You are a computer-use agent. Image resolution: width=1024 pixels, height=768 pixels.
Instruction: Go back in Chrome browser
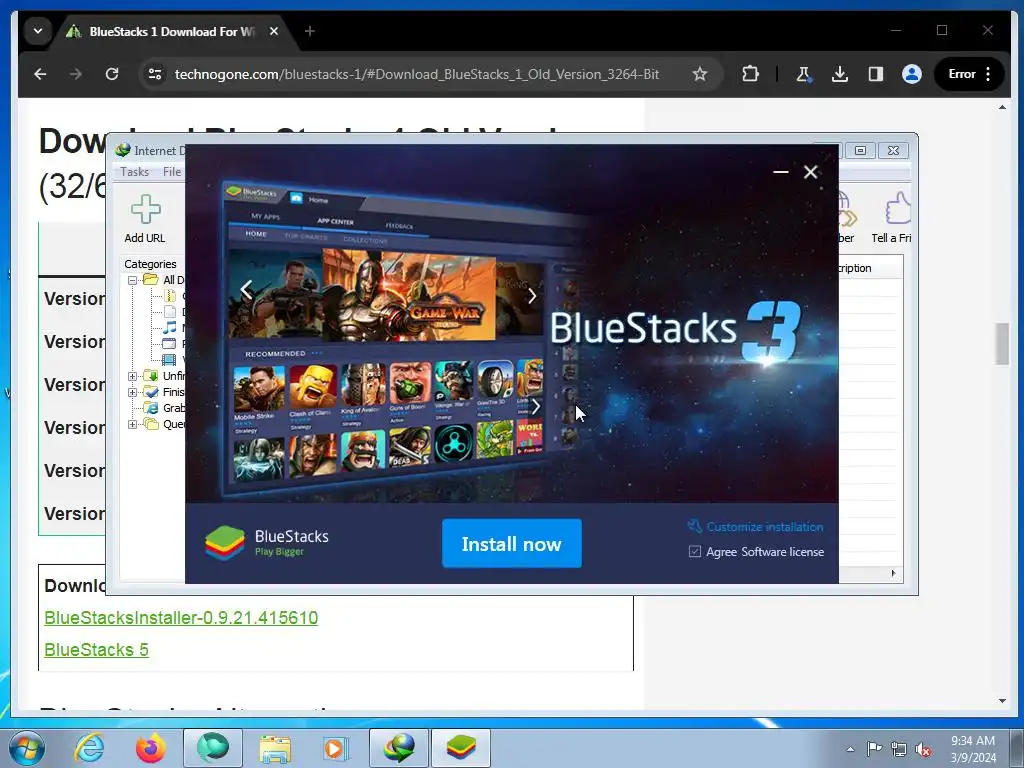(40, 74)
